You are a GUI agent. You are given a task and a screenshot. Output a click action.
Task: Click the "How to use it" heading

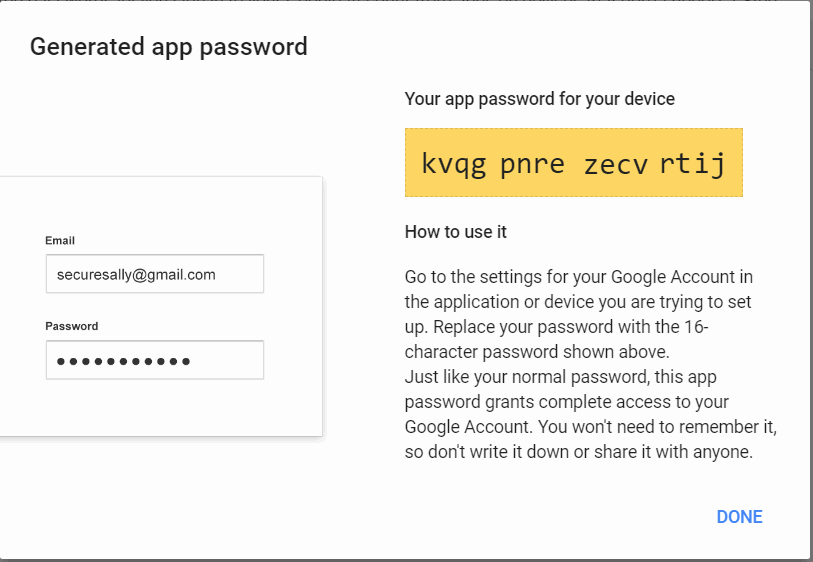pyautogui.click(x=455, y=232)
